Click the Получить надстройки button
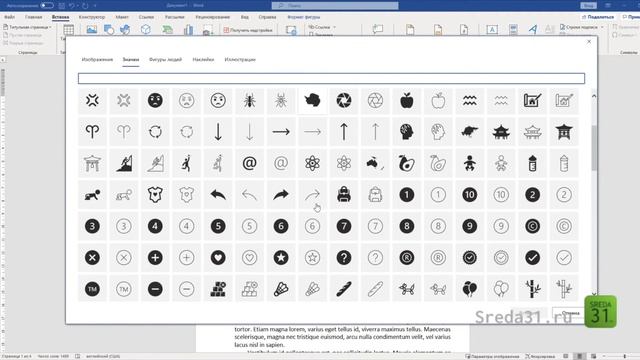 click(248, 30)
